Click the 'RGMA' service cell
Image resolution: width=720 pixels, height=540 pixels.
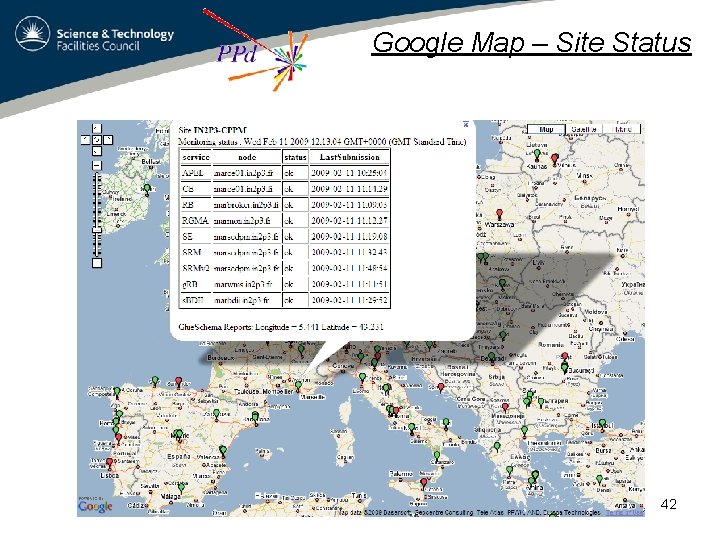point(196,221)
